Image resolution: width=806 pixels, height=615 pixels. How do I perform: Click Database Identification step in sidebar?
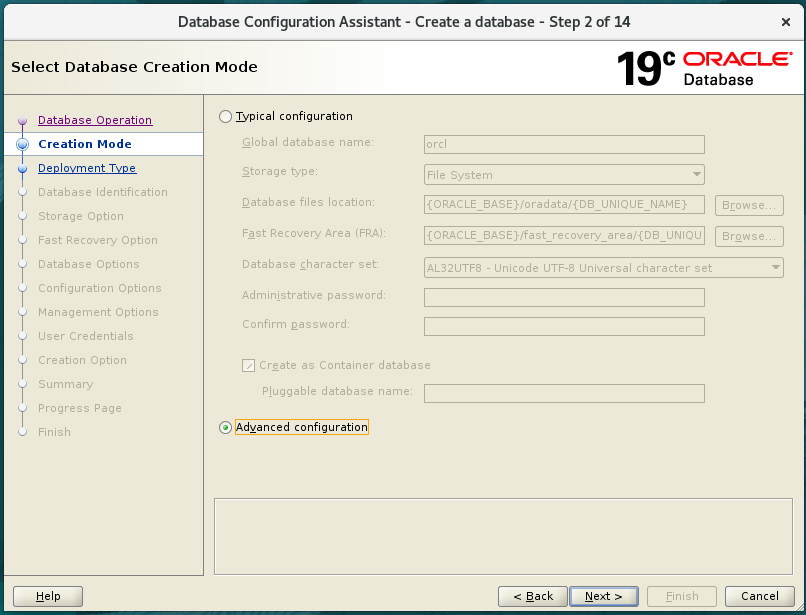point(103,192)
